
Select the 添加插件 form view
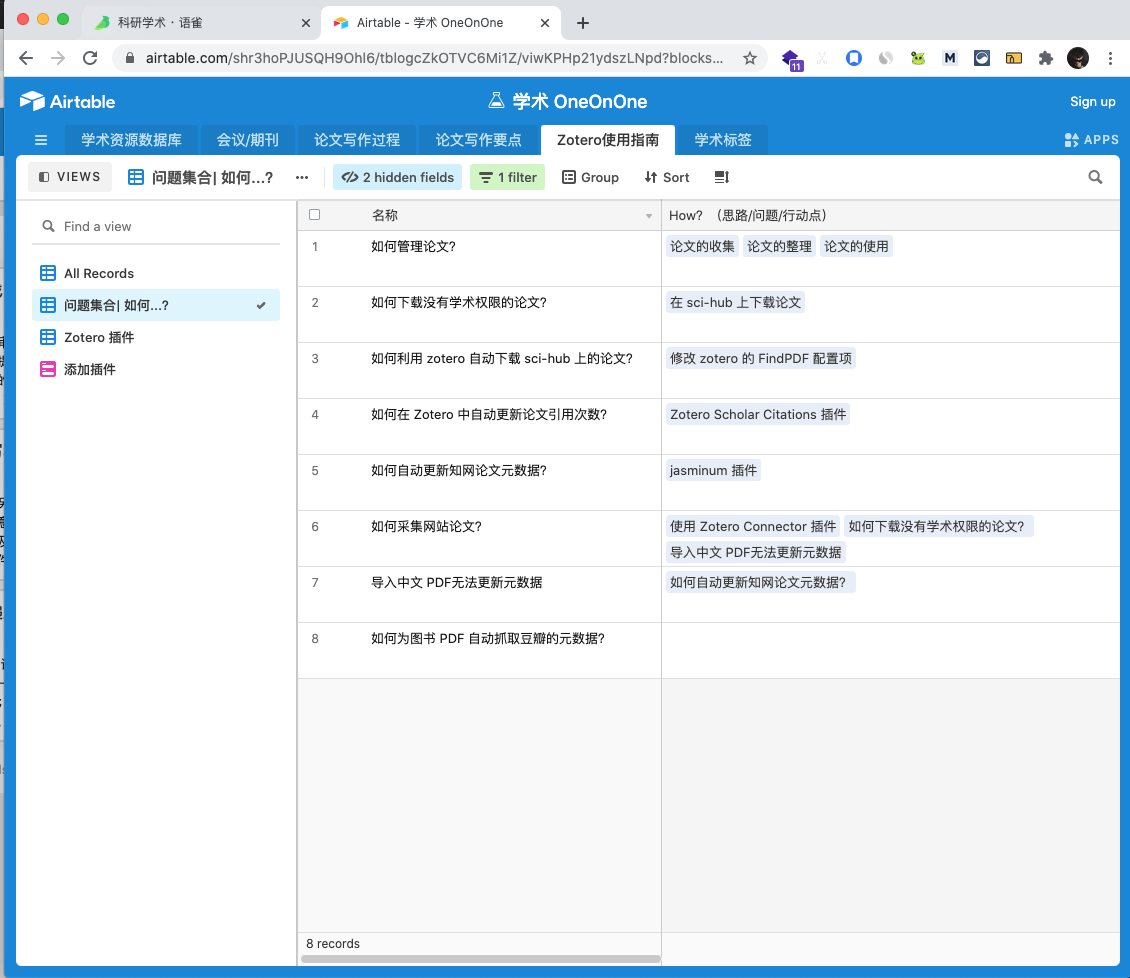pos(156,369)
